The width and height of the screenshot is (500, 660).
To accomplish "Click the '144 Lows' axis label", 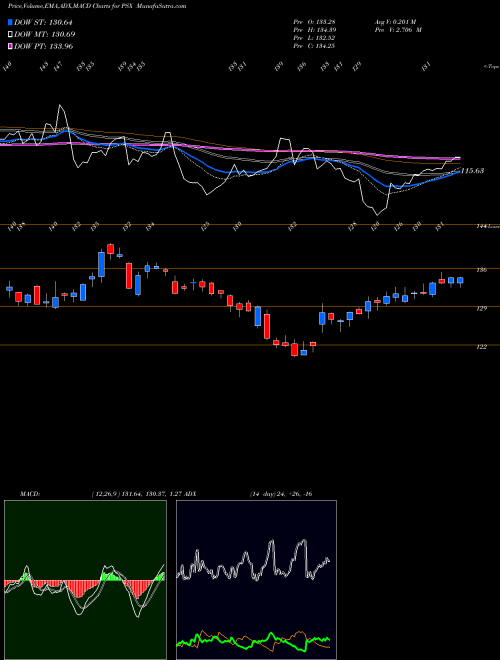I will (x=487, y=226).
